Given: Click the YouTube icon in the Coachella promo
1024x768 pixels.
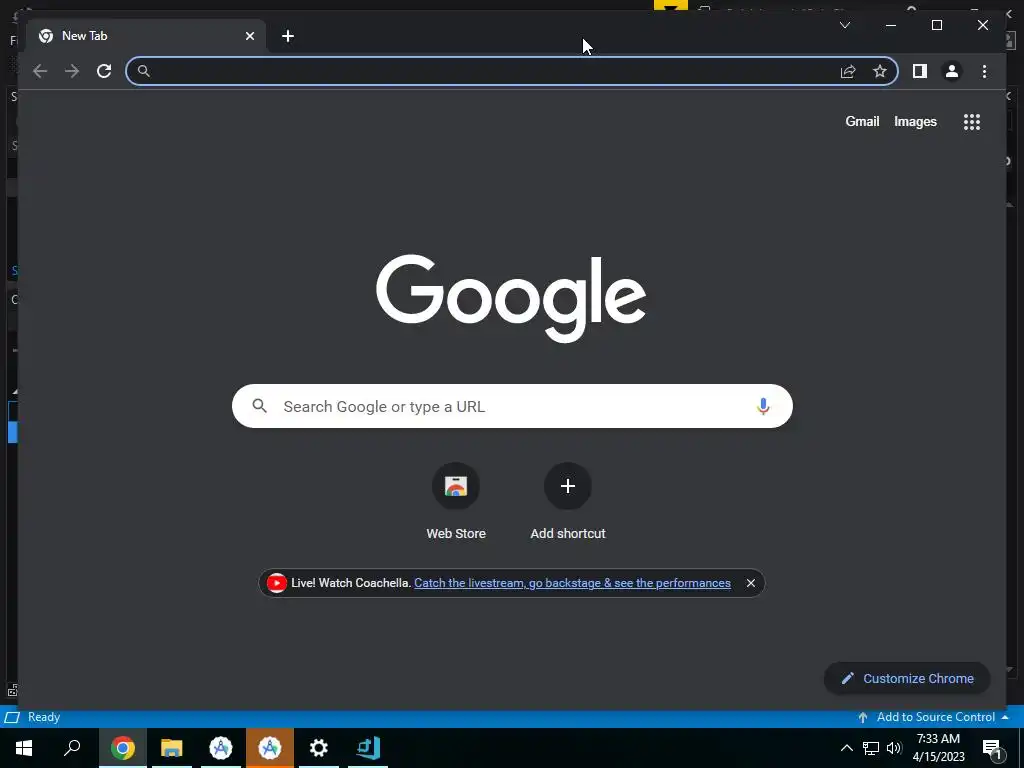Looking at the screenshot, I should point(276,583).
